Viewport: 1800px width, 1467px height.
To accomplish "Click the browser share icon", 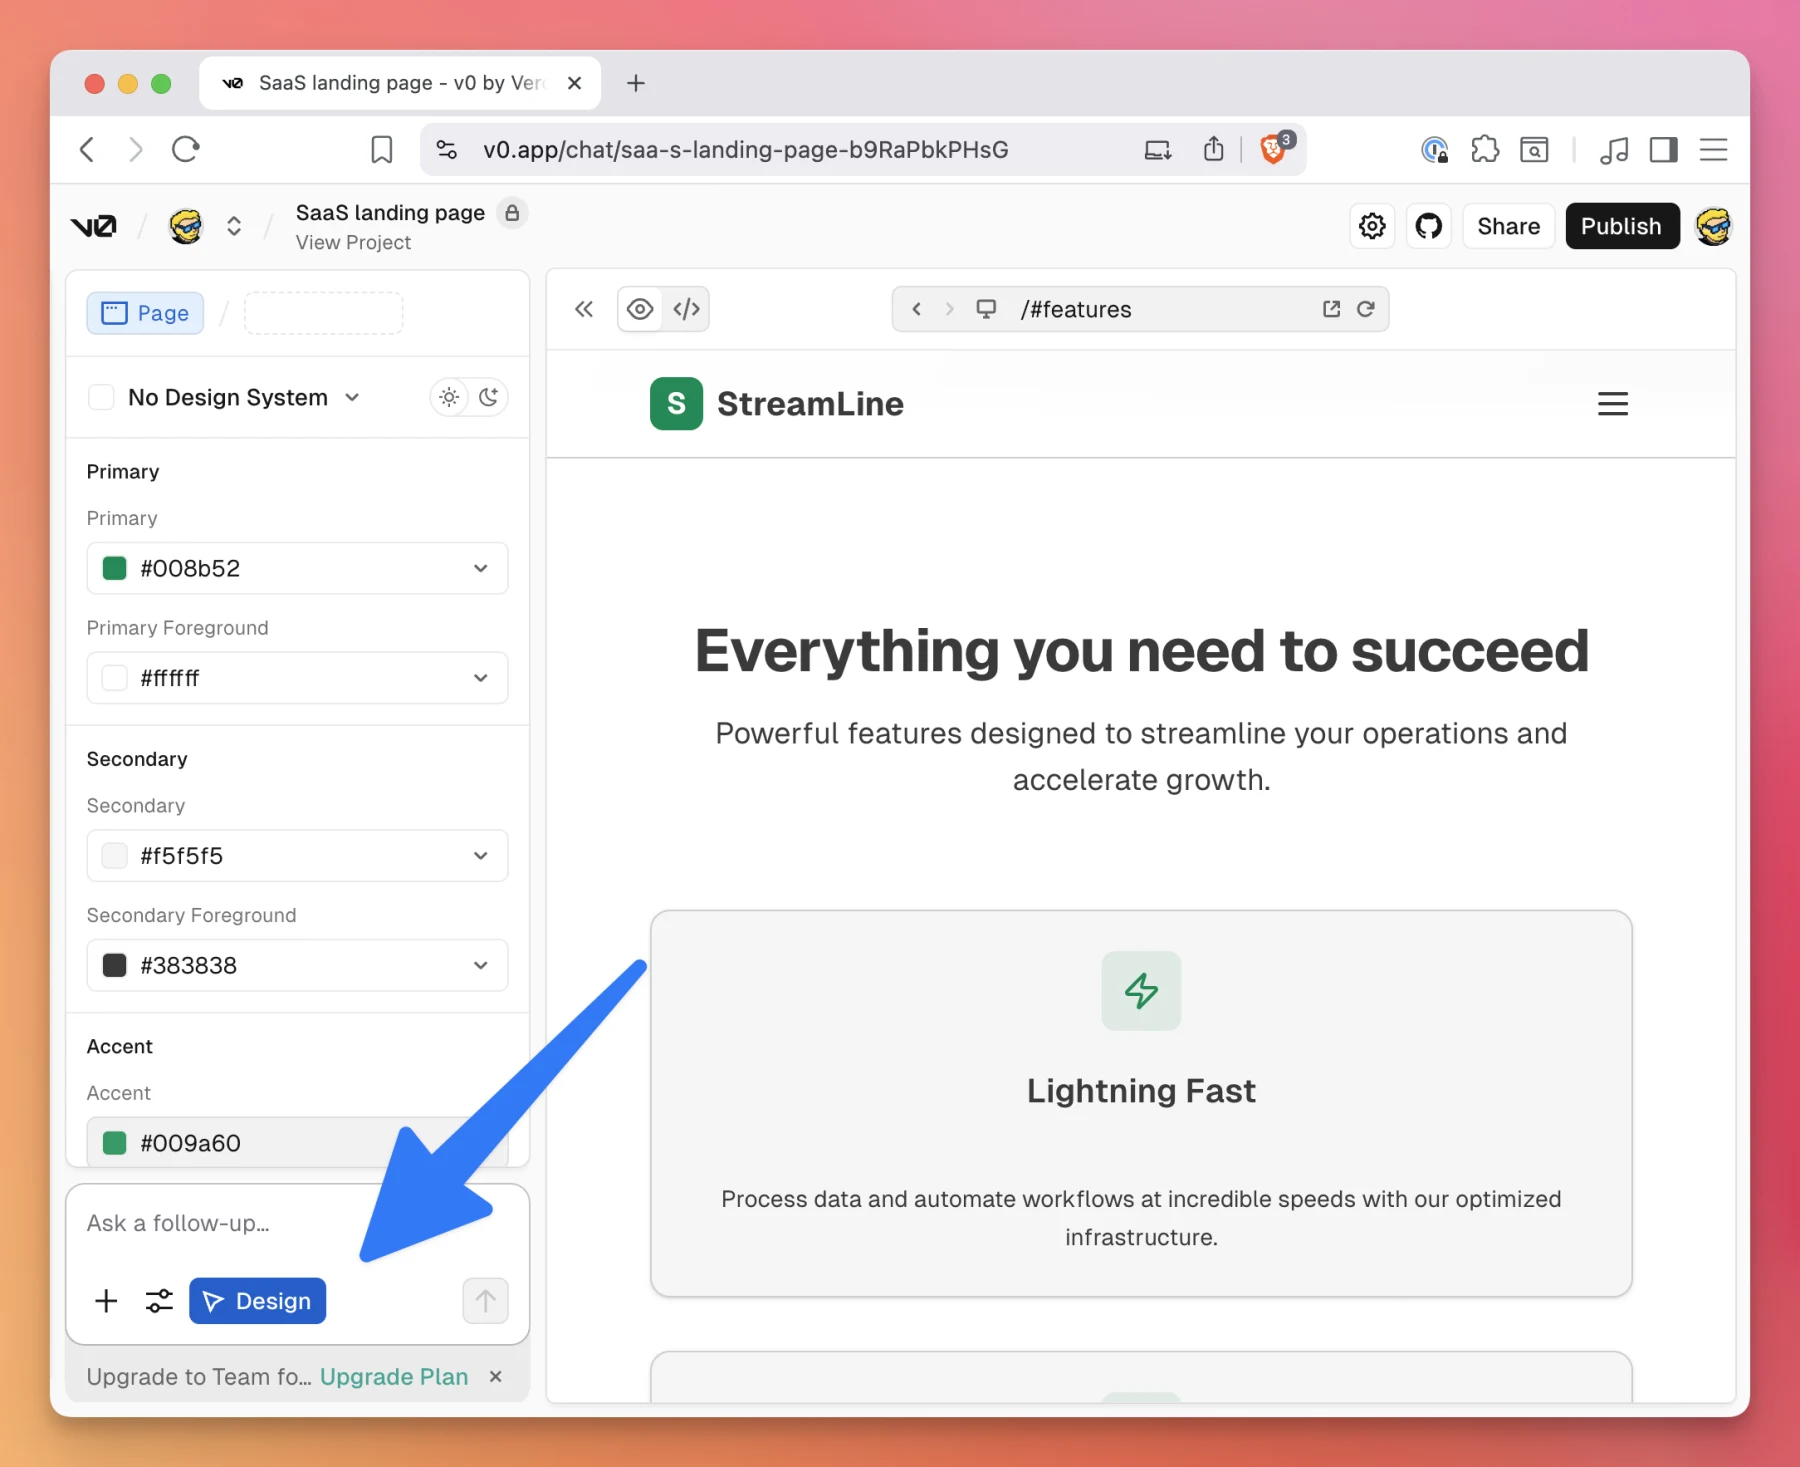I will (x=1214, y=150).
